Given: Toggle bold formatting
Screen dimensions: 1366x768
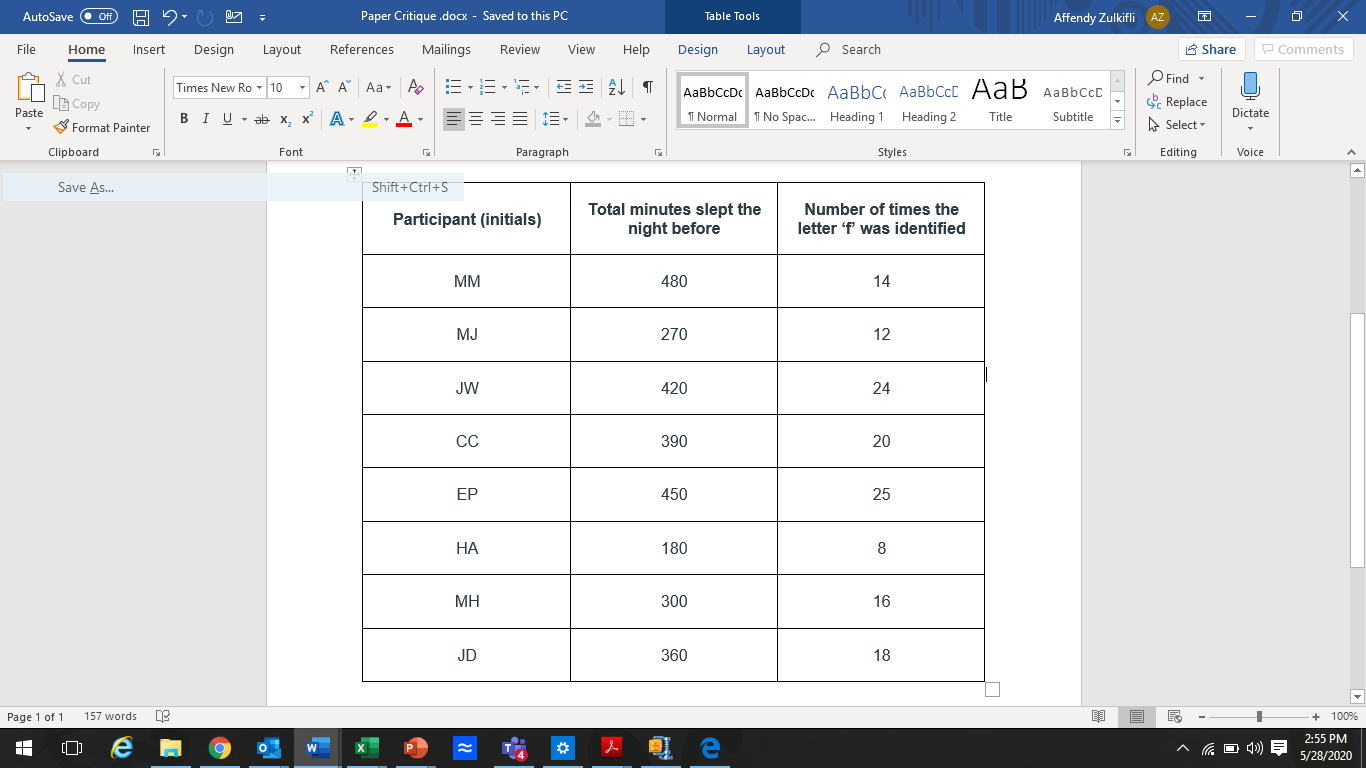Looking at the screenshot, I should tap(184, 119).
